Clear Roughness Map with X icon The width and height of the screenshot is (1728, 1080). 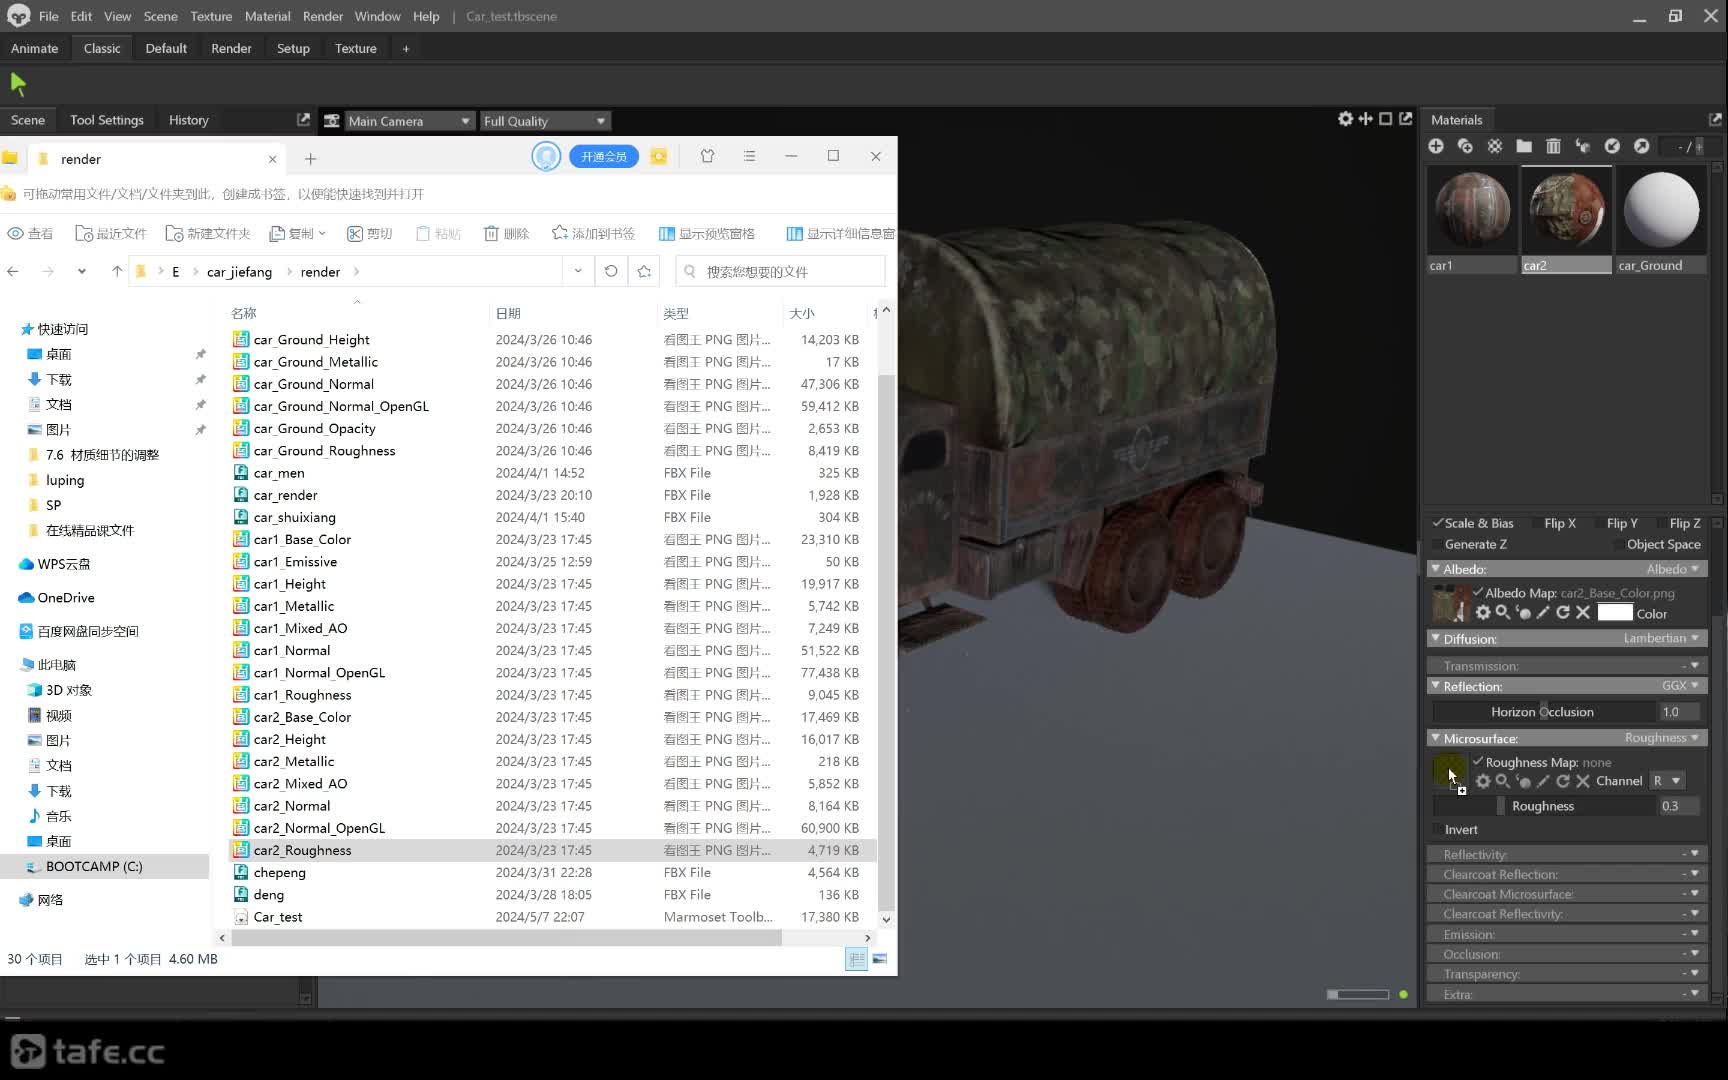pyautogui.click(x=1583, y=781)
